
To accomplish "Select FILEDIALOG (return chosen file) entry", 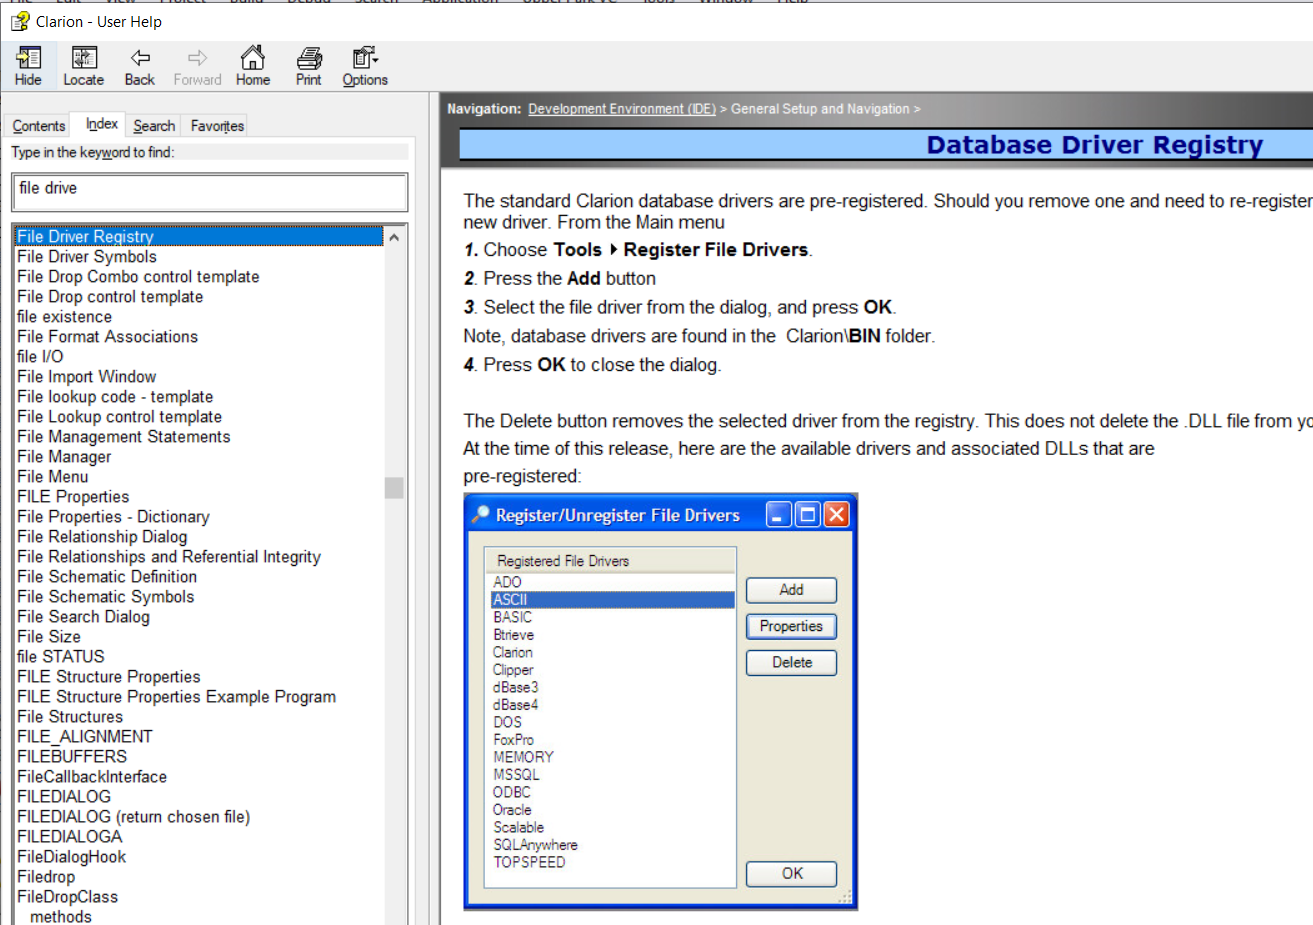I will pyautogui.click(x=133, y=817).
